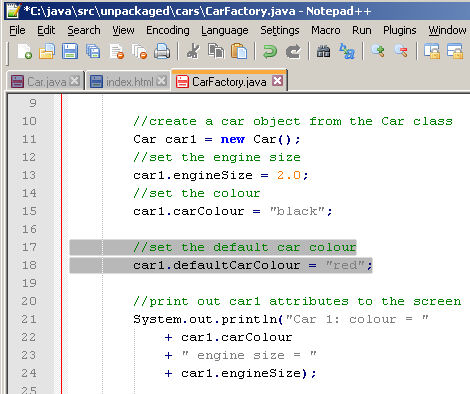Click the "new" keyword on line 11
This screenshot has height=394, width=470.
(x=233, y=139)
